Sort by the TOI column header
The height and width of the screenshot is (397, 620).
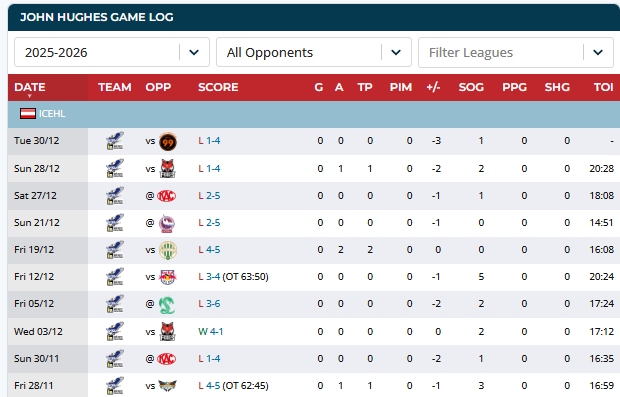tap(603, 87)
